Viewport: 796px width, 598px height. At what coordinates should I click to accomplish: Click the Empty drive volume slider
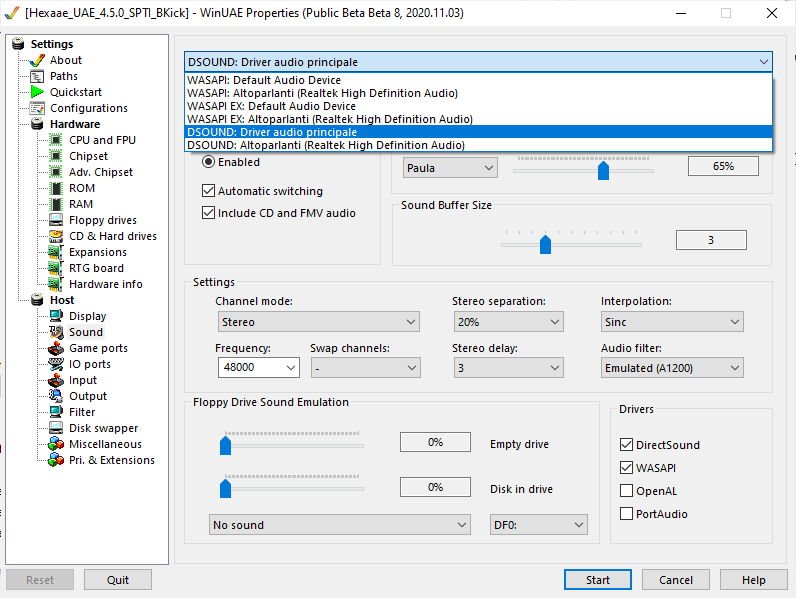coord(225,446)
